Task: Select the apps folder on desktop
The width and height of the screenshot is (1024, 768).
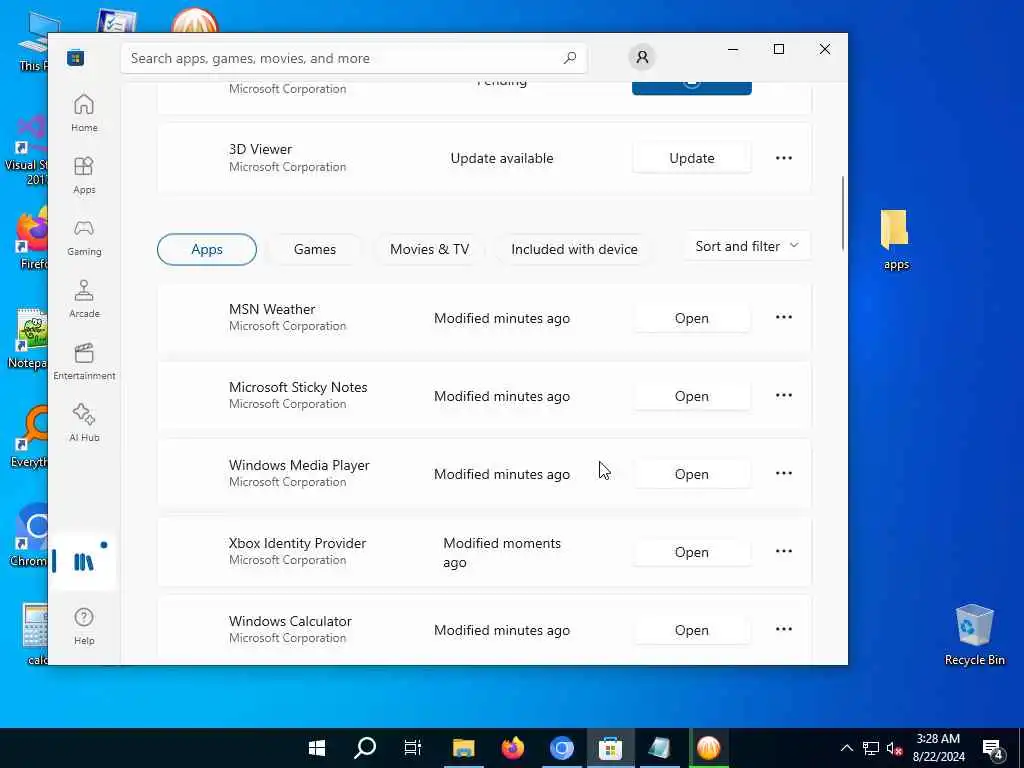Action: 895,239
